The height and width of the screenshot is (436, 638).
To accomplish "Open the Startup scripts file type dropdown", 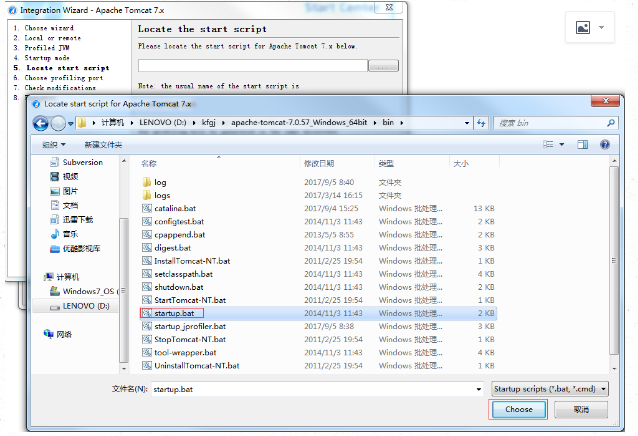I will pos(550,389).
